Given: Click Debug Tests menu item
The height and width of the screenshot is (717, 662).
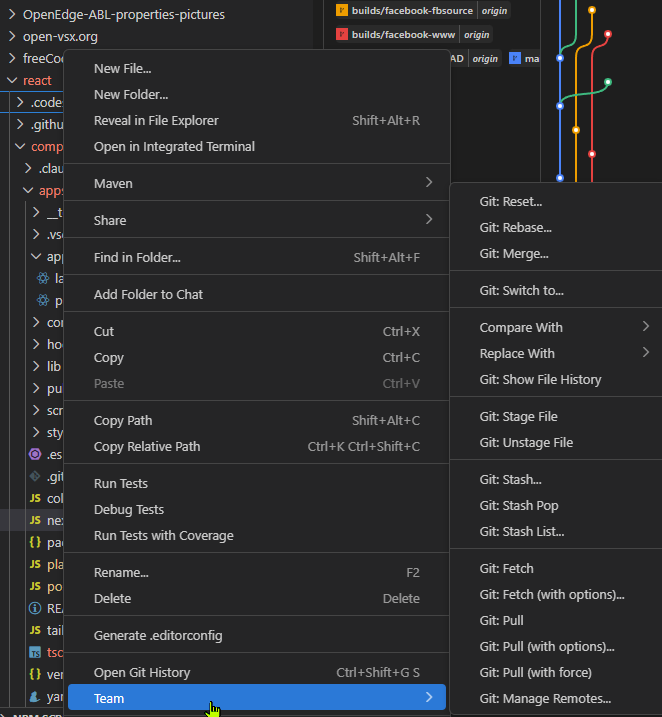Looking at the screenshot, I should [256, 510].
